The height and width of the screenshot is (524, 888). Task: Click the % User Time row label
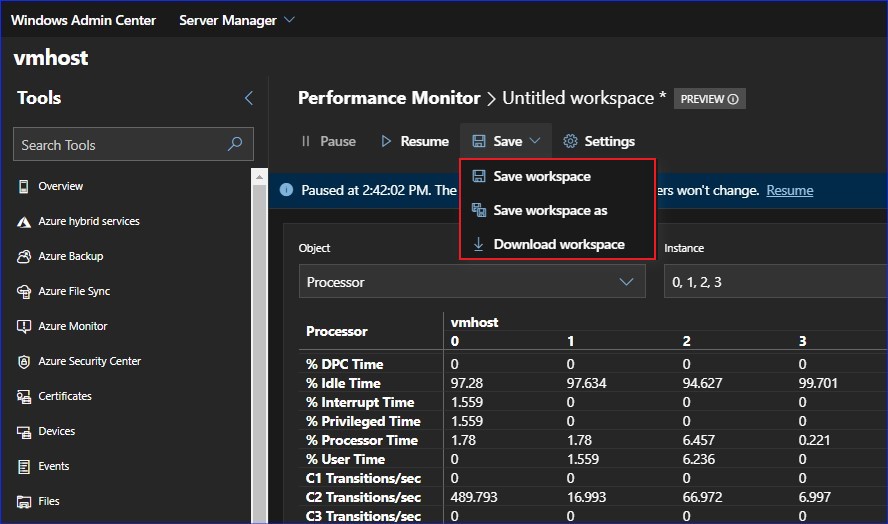click(x=345, y=459)
